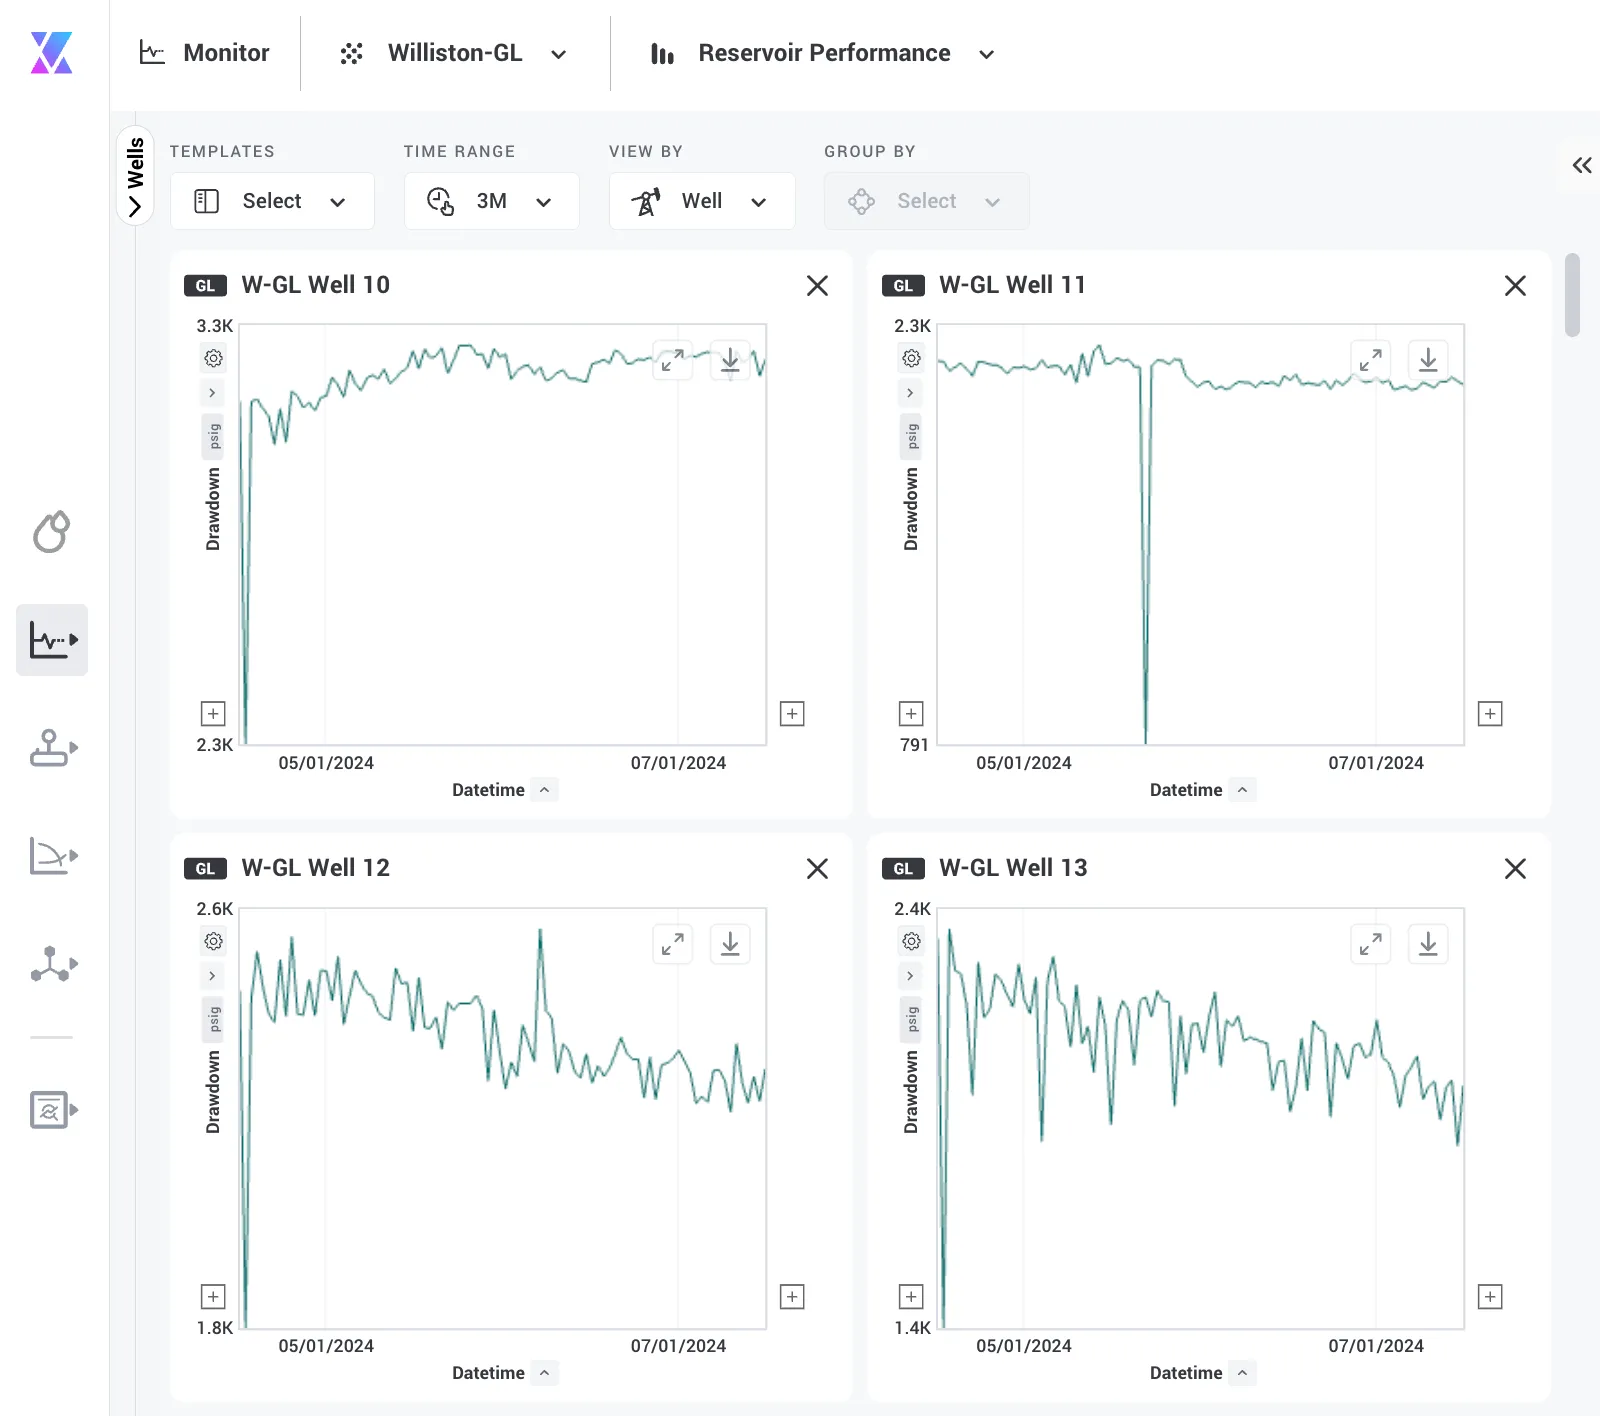Open the View By Well dropdown
The height and width of the screenshot is (1416, 1600).
(702, 201)
